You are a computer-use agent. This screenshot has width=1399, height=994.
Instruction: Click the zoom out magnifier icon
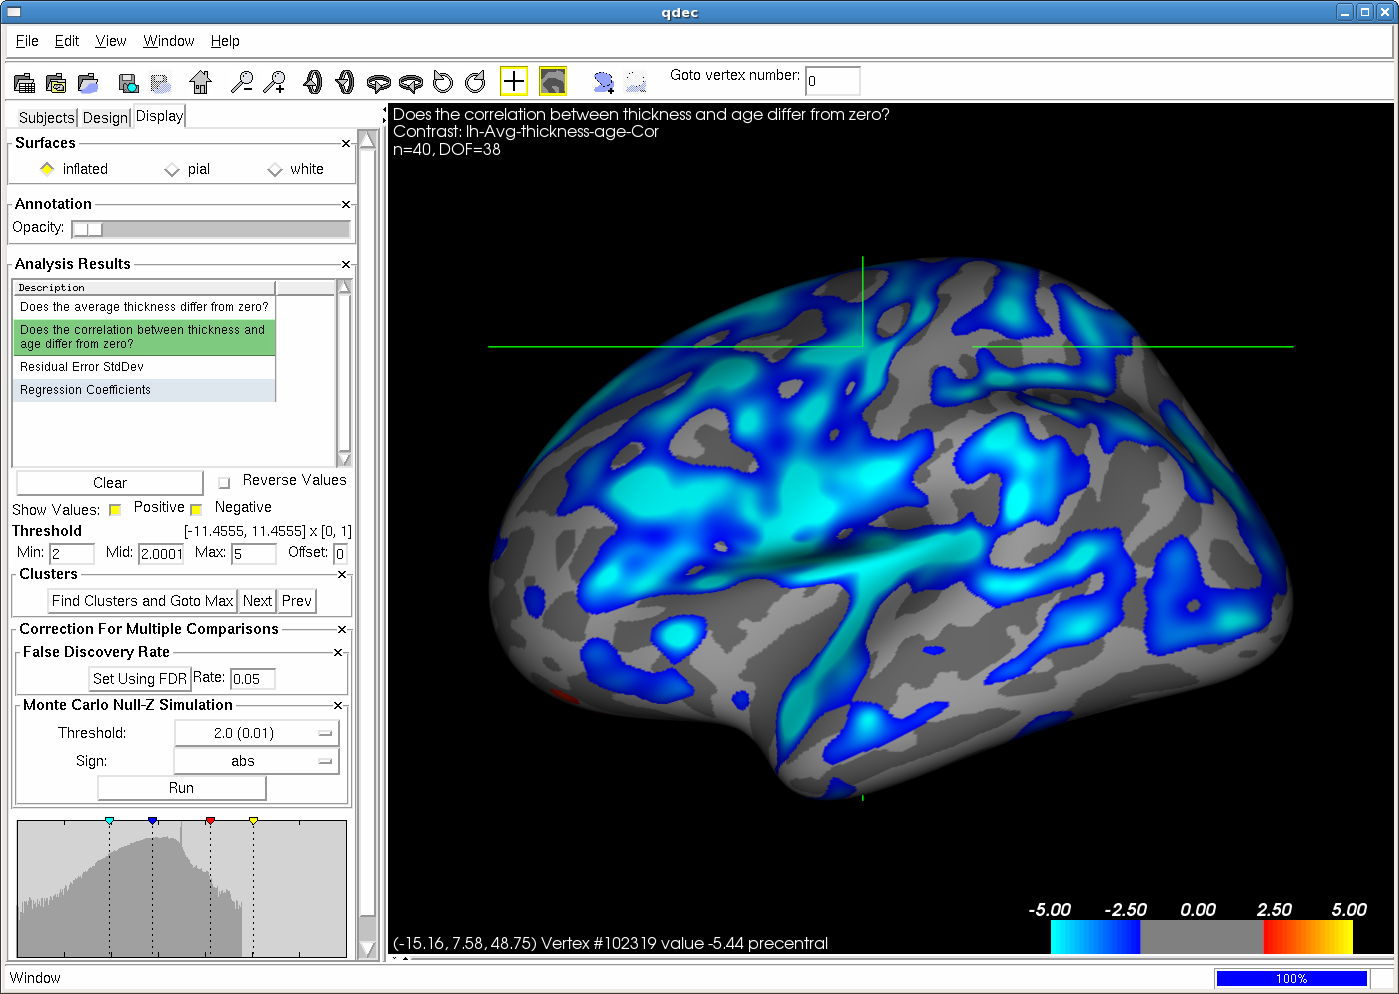click(x=241, y=82)
